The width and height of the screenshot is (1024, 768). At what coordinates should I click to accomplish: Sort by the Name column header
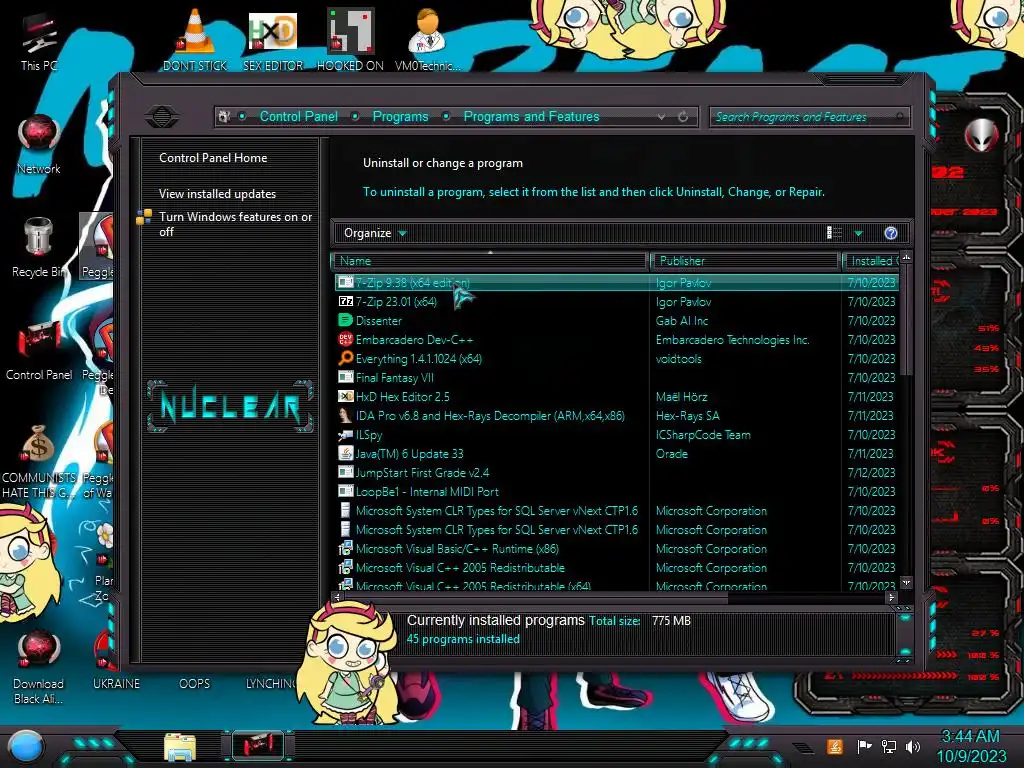[x=489, y=261]
